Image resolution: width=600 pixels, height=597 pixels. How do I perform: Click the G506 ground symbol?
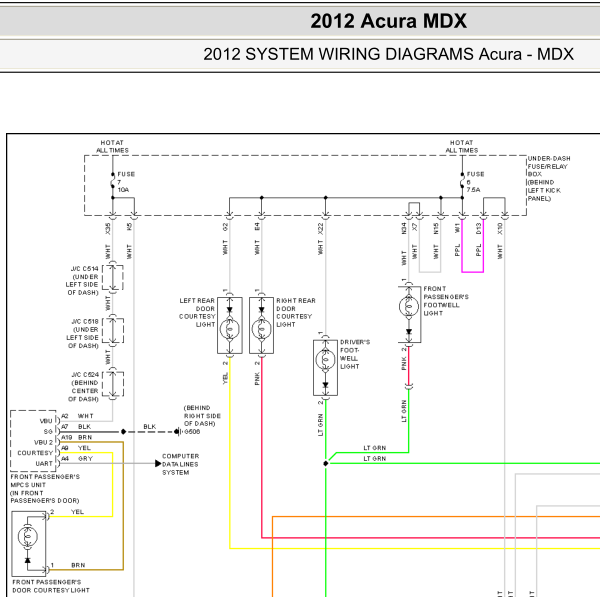click(x=178, y=432)
